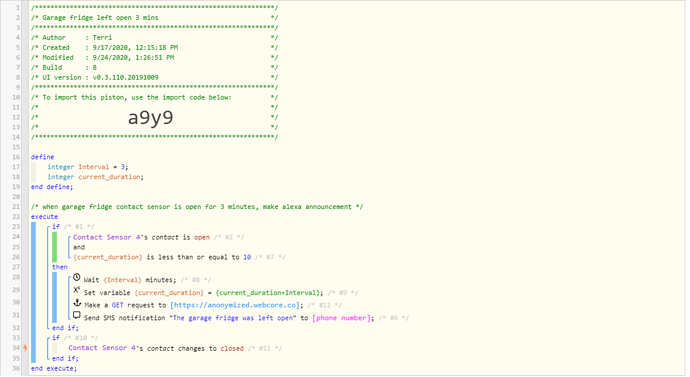Click the current_duration variable definition
This screenshot has width=690, height=377.
(x=95, y=177)
